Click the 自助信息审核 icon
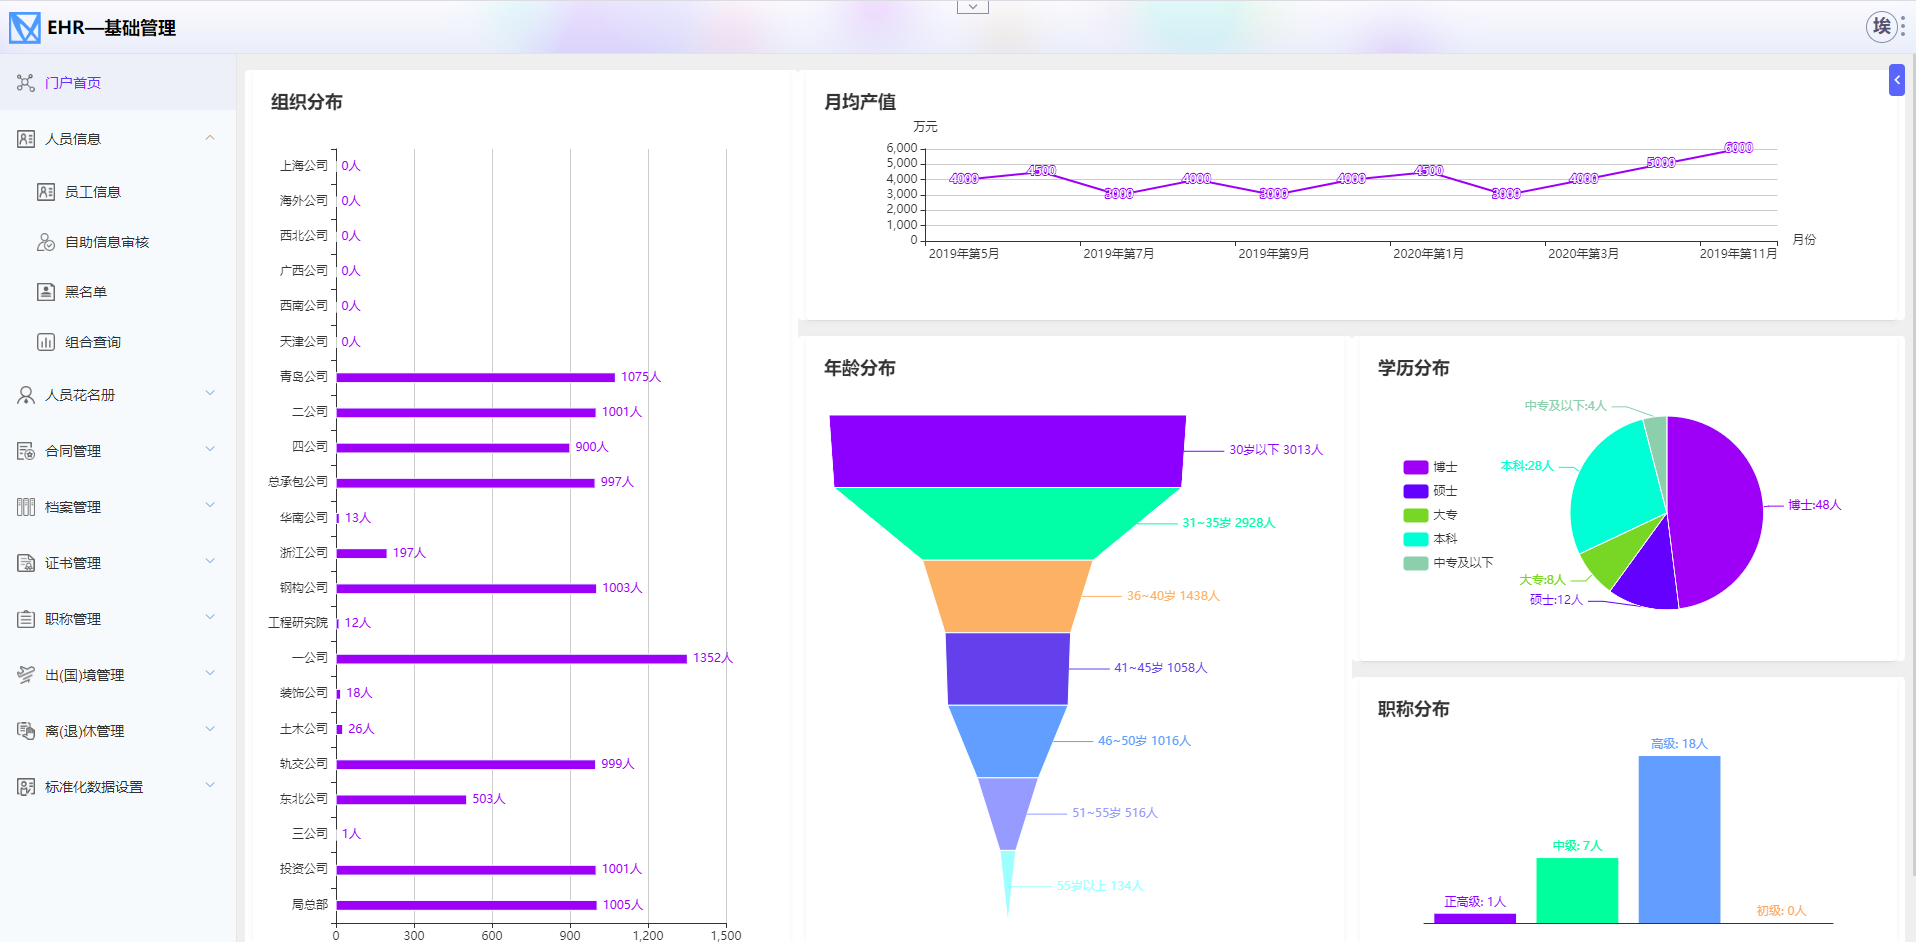 (46, 242)
